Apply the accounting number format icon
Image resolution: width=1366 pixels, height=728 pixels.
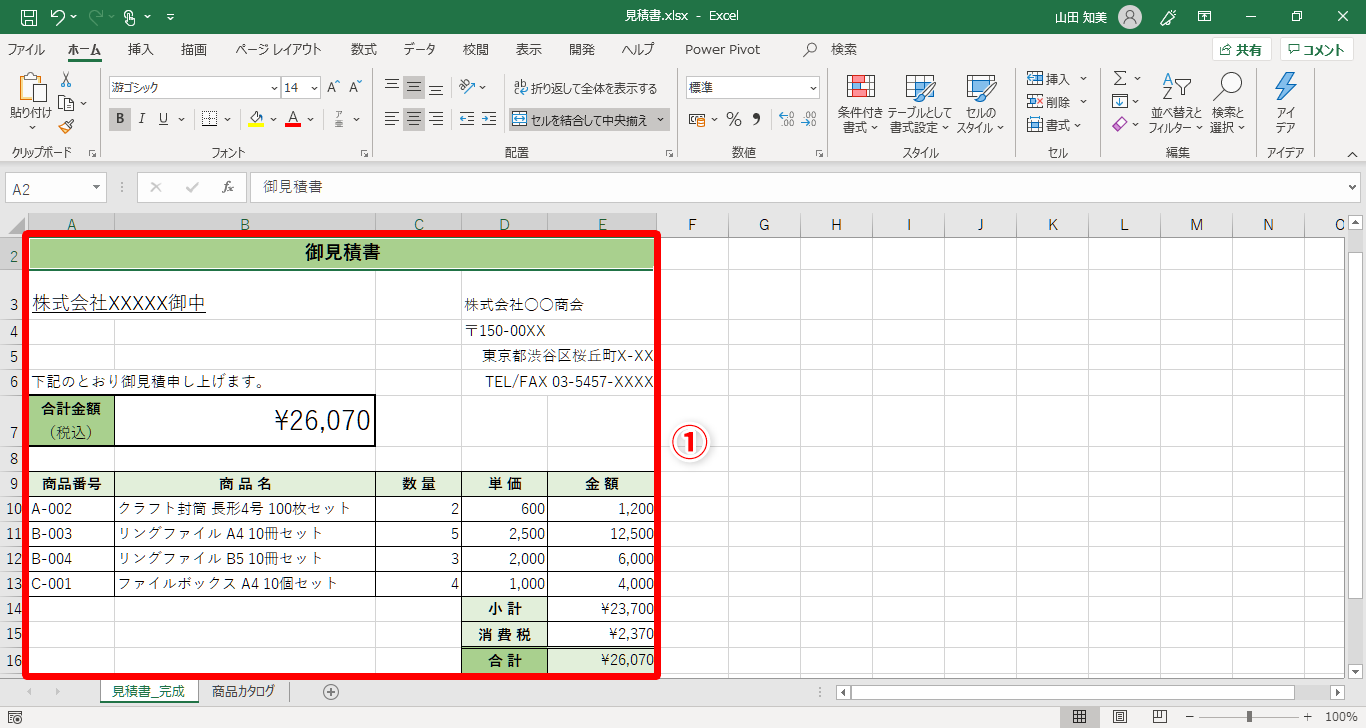click(x=697, y=119)
